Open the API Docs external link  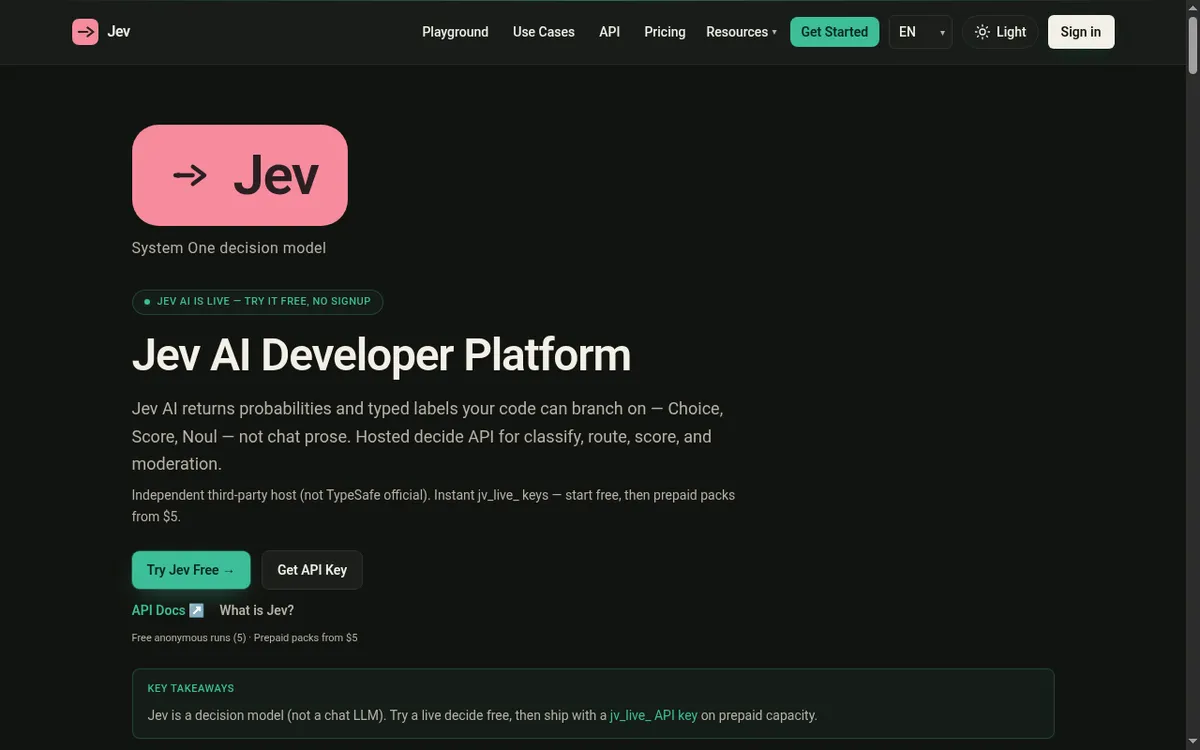168,610
